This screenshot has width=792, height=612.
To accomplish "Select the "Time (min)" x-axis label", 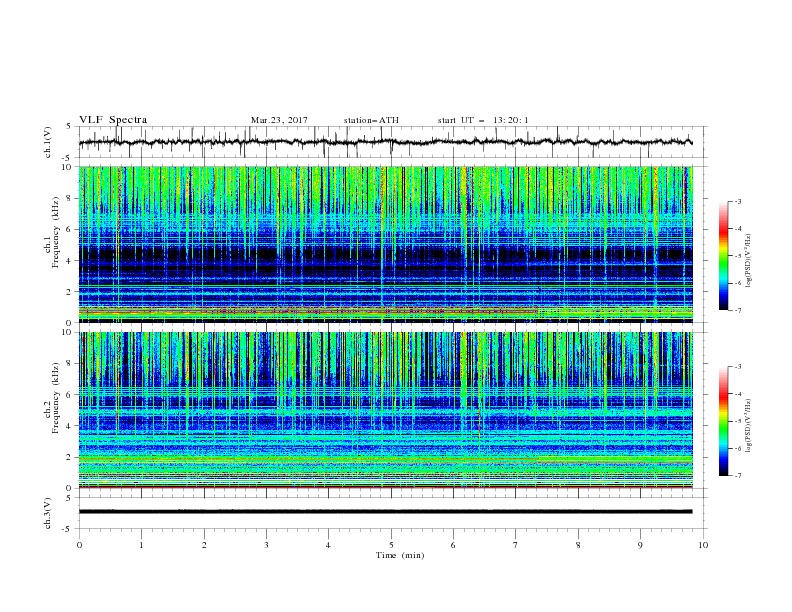I will click(x=400, y=555).
